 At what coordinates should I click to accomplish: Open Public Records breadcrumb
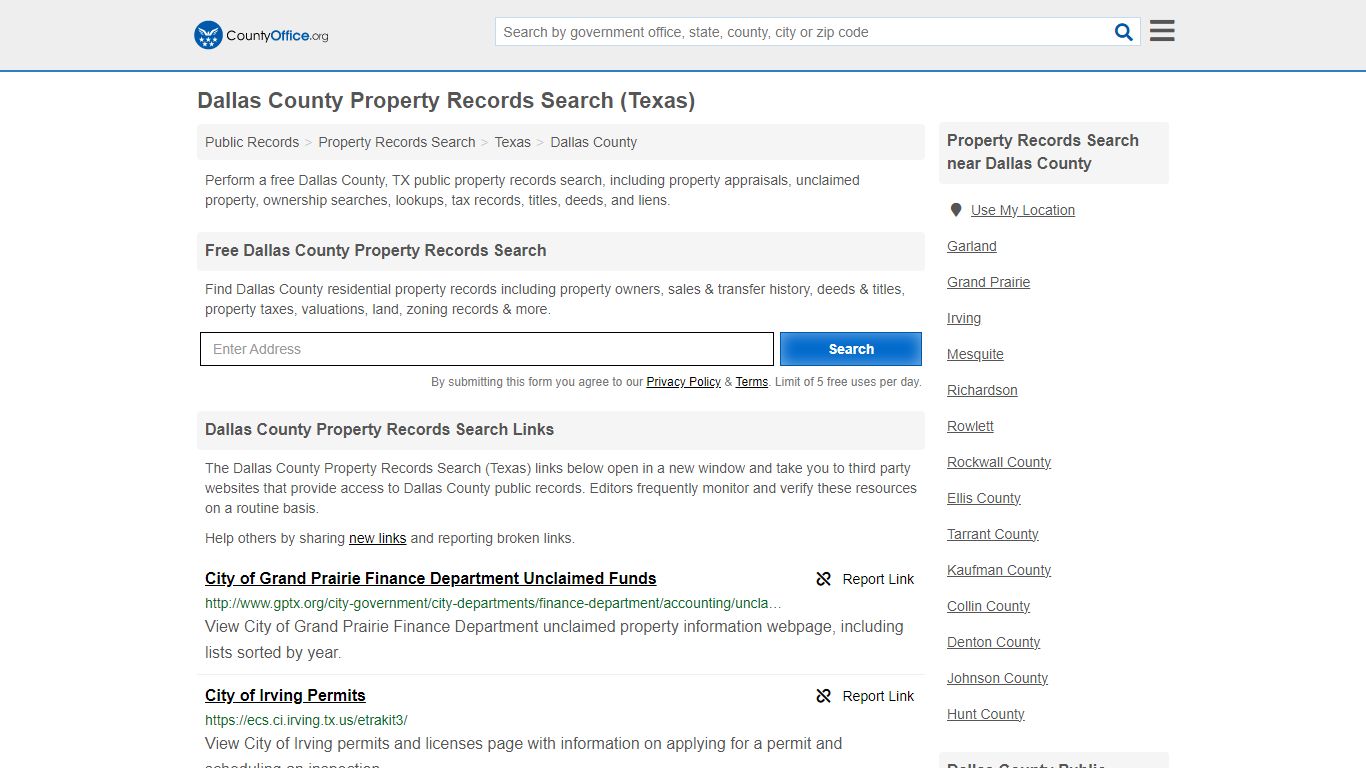click(x=252, y=142)
